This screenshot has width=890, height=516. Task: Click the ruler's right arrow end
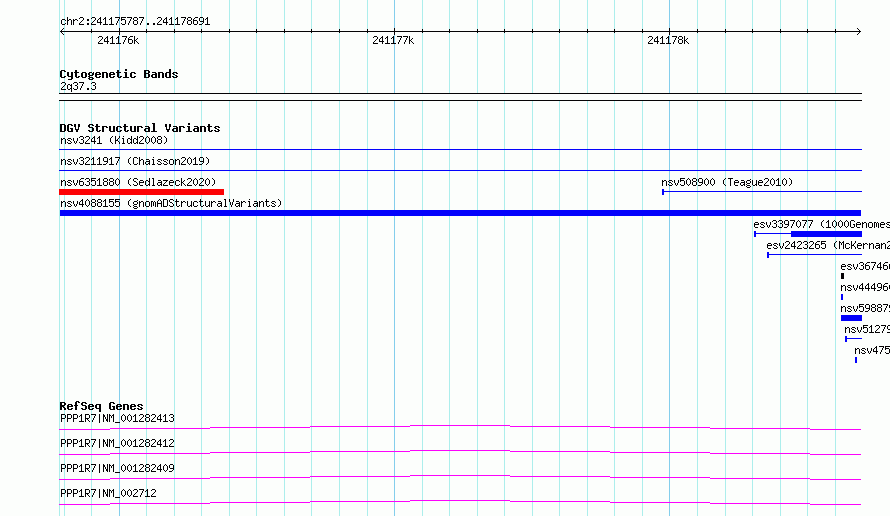859,32
